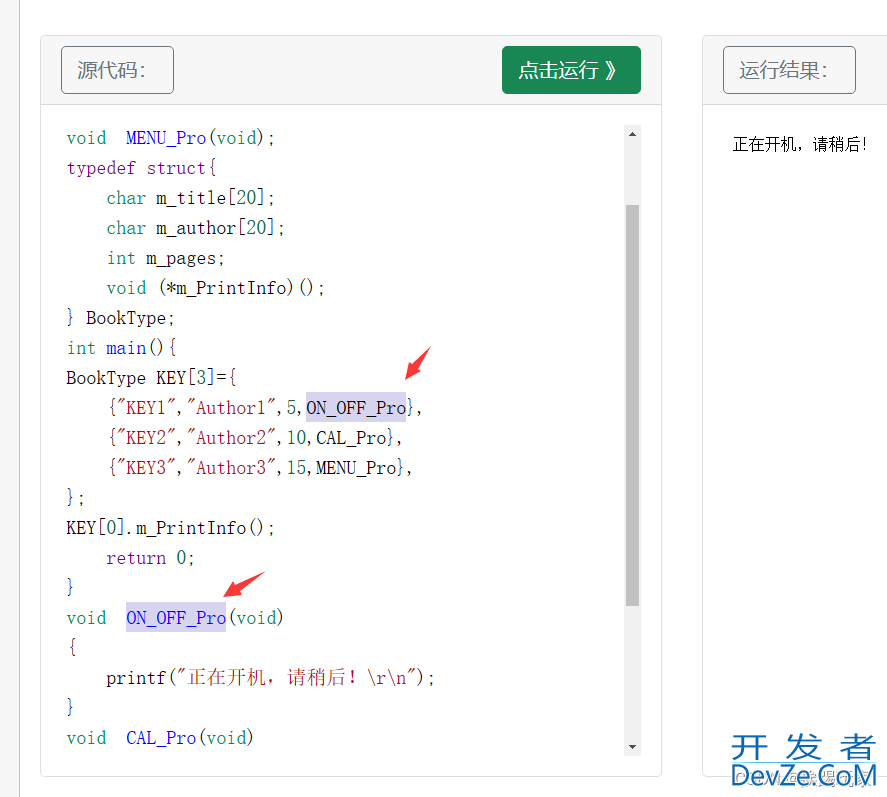Click the green 点击运行 run button

571,70
